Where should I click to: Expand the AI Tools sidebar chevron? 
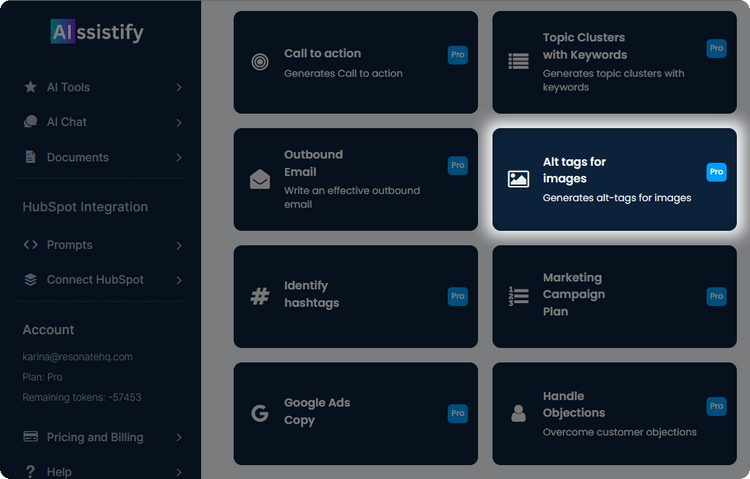(179, 88)
